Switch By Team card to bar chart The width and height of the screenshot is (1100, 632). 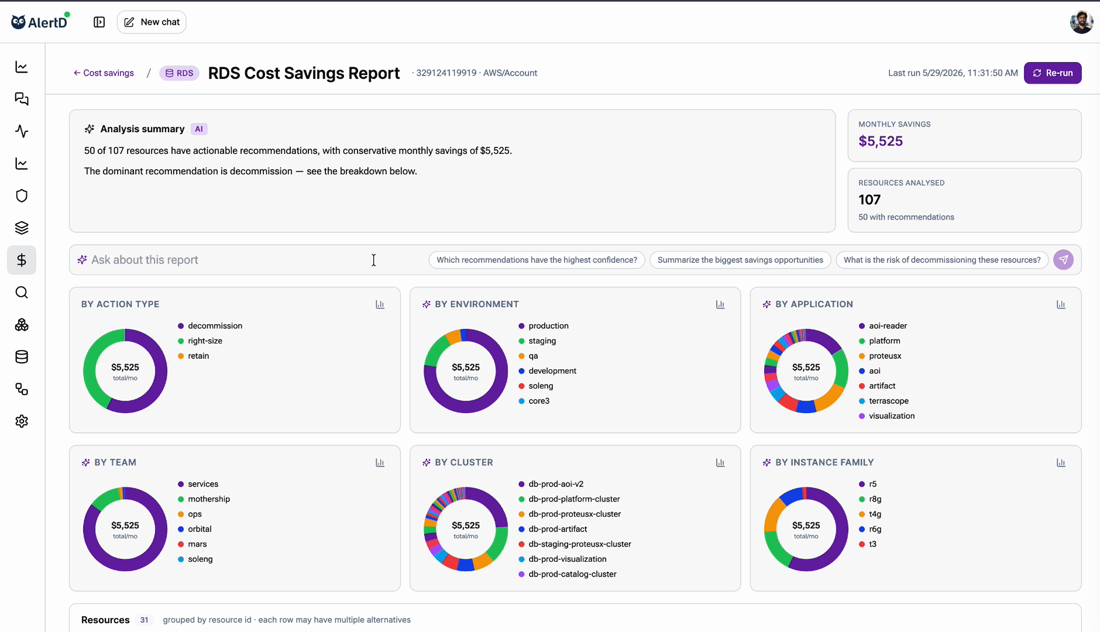(x=380, y=462)
